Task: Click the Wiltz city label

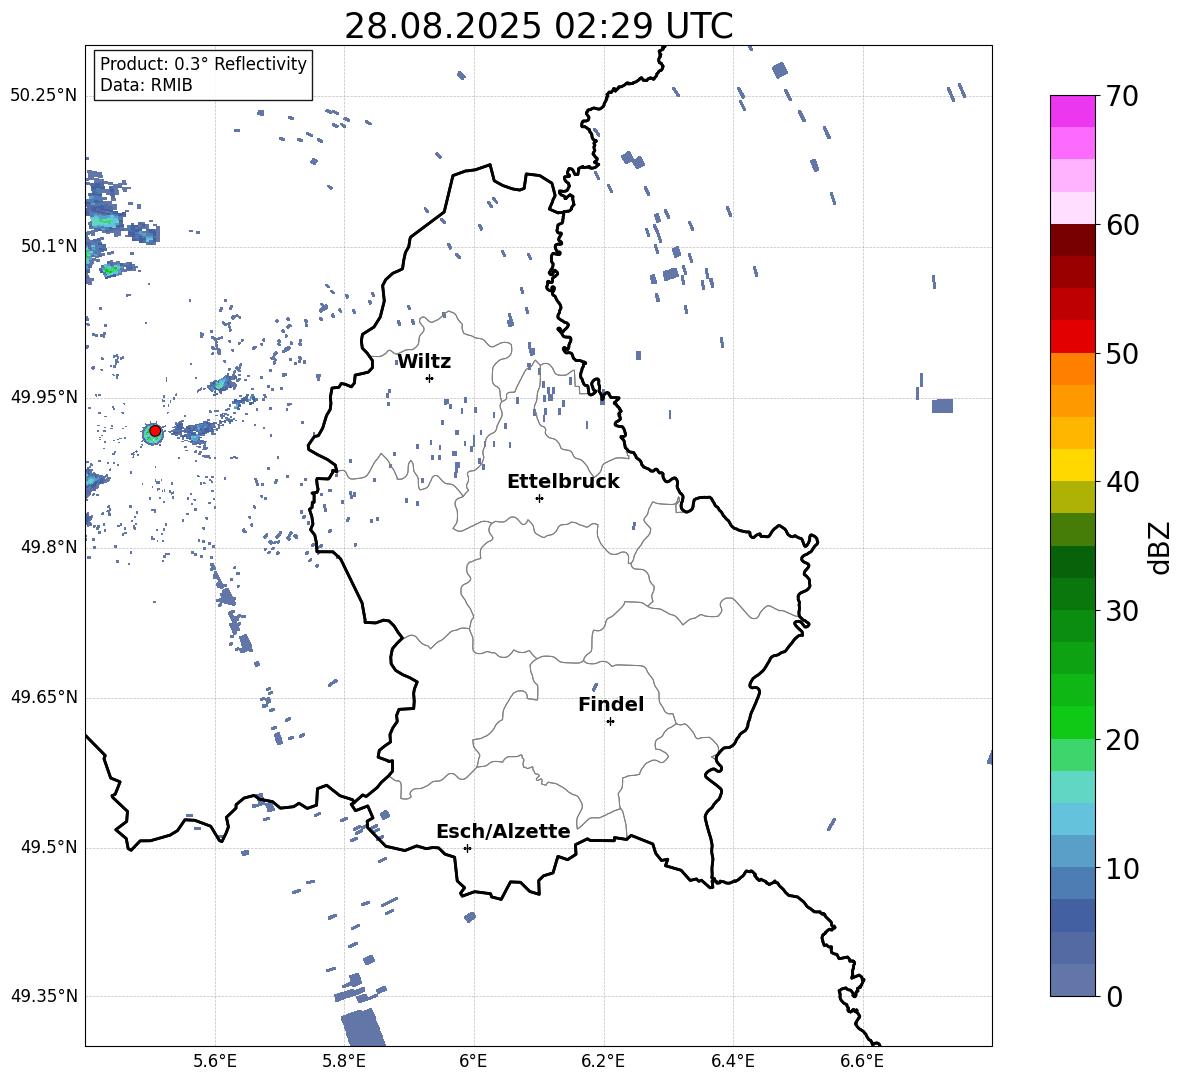Action: (x=424, y=362)
